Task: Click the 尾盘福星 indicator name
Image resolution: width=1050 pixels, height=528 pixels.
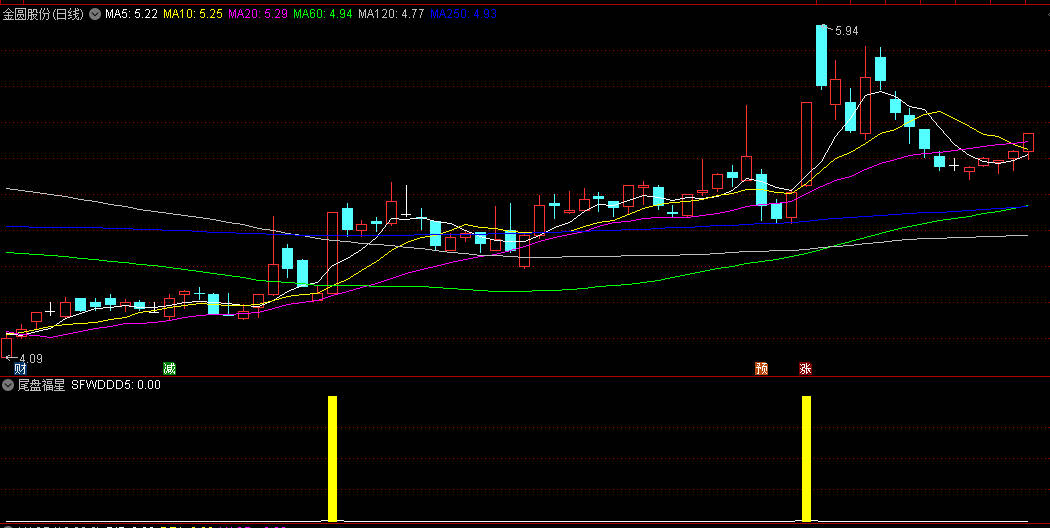Action: click(x=41, y=385)
